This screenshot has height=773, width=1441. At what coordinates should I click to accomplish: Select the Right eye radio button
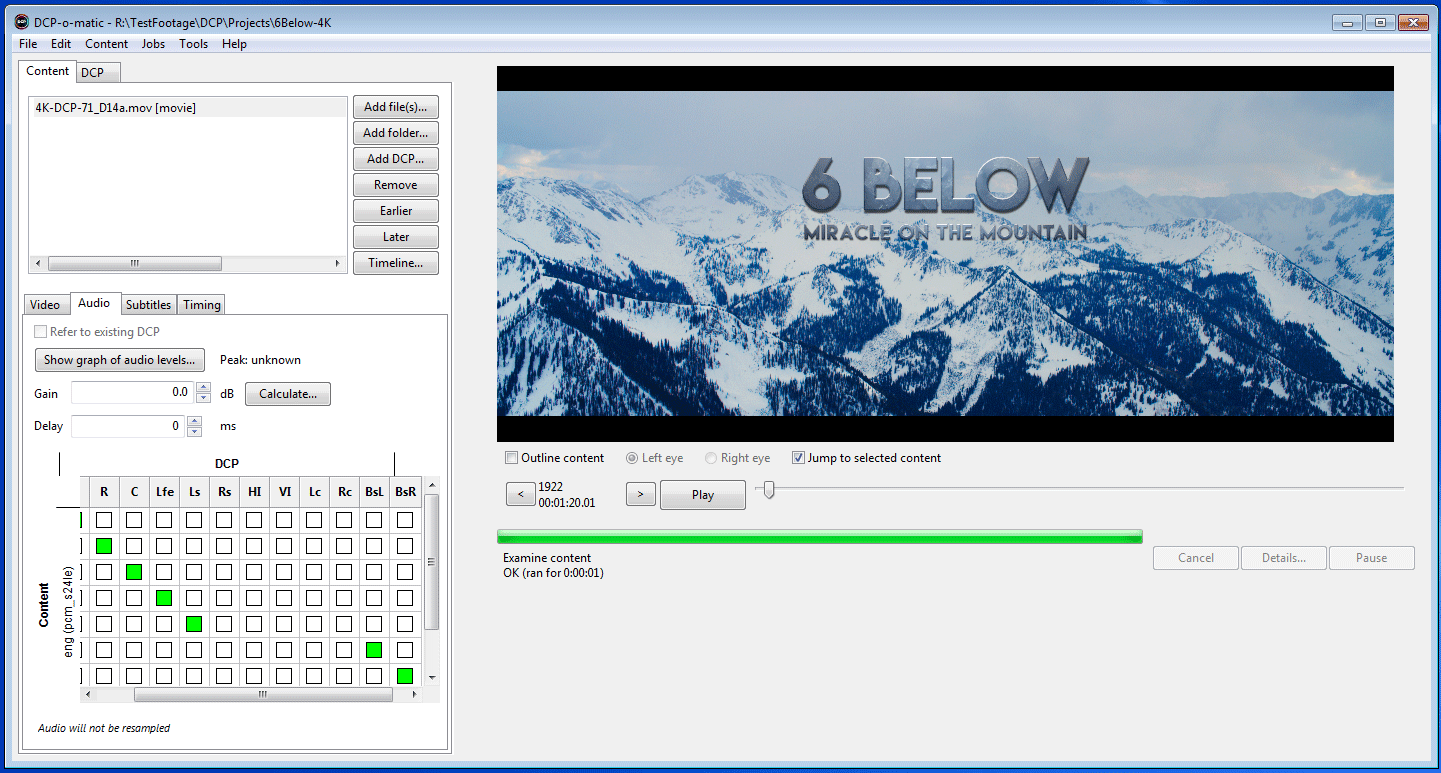point(711,458)
